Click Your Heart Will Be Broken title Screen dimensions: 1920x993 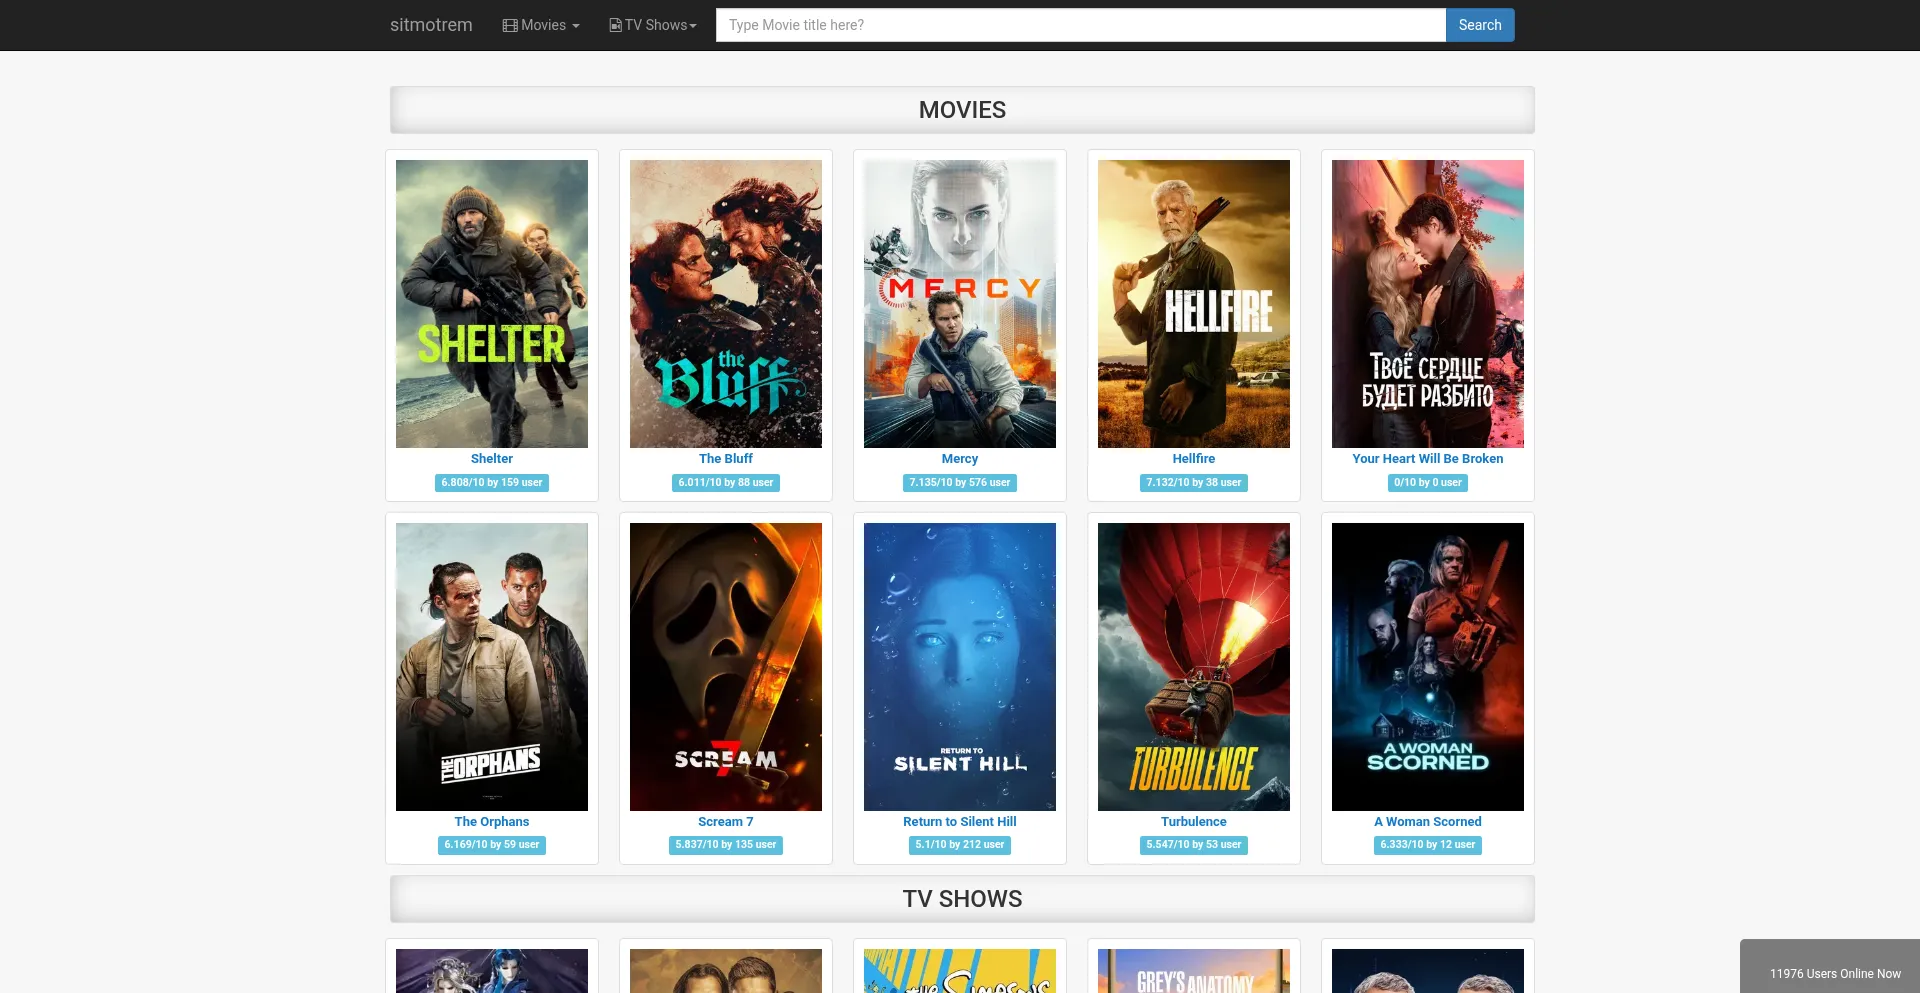pyautogui.click(x=1428, y=459)
